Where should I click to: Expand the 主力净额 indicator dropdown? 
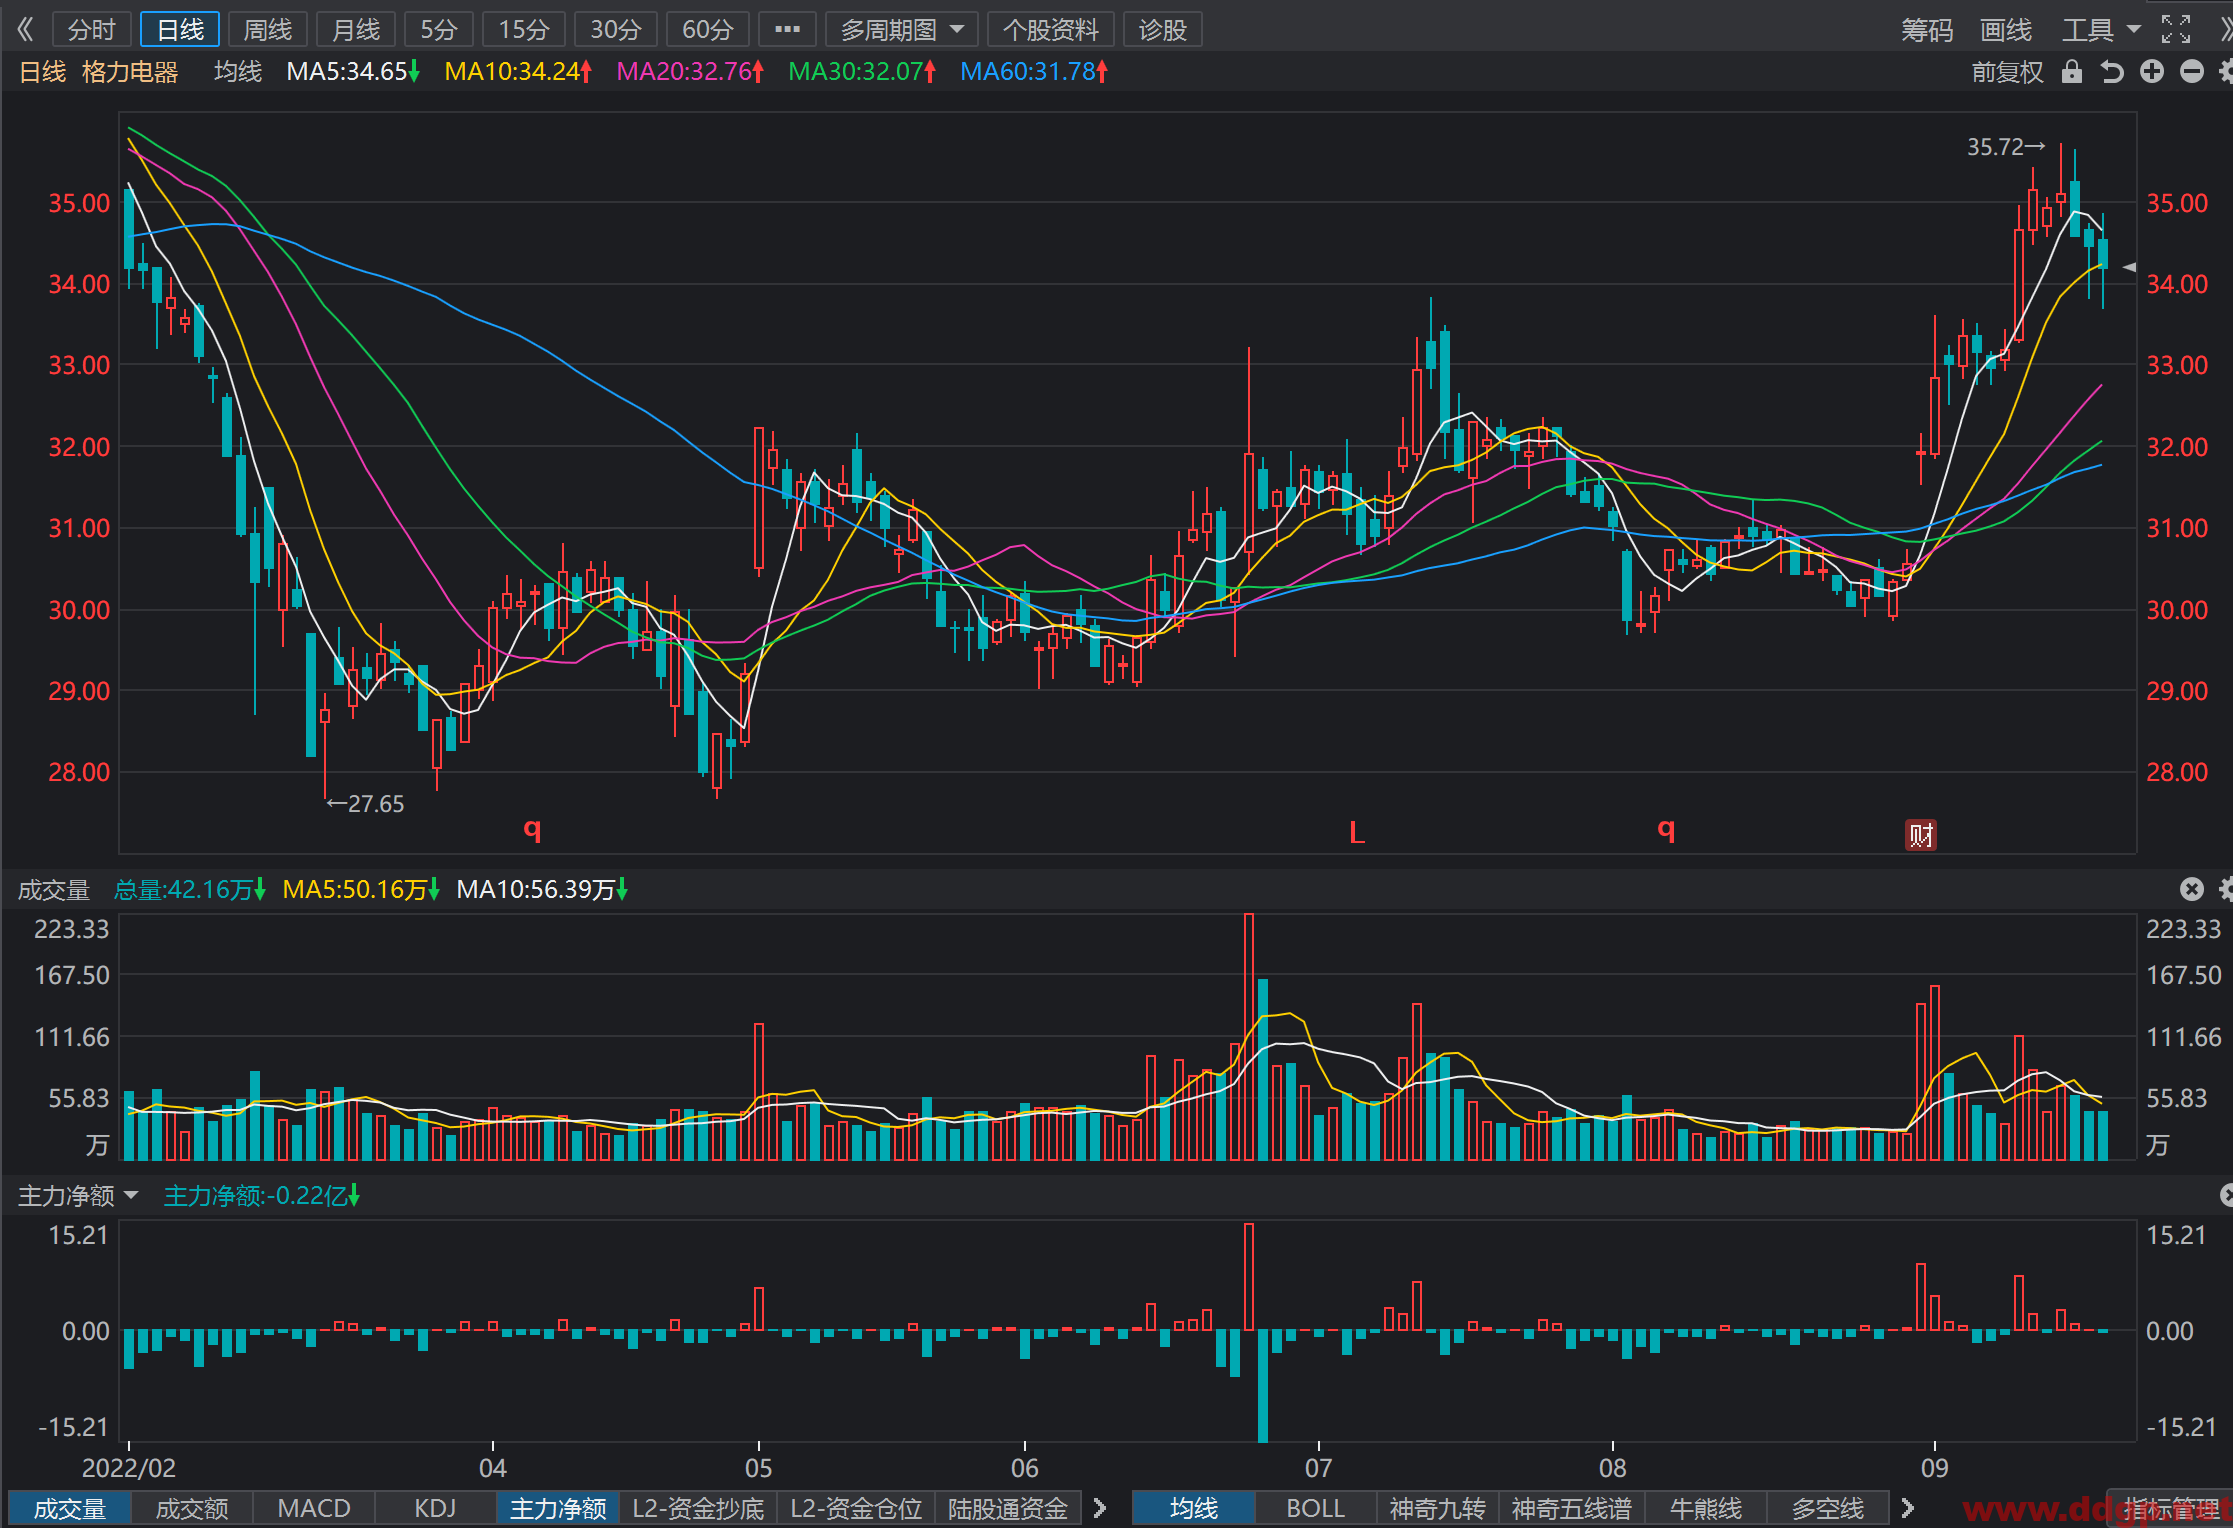click(x=78, y=1195)
